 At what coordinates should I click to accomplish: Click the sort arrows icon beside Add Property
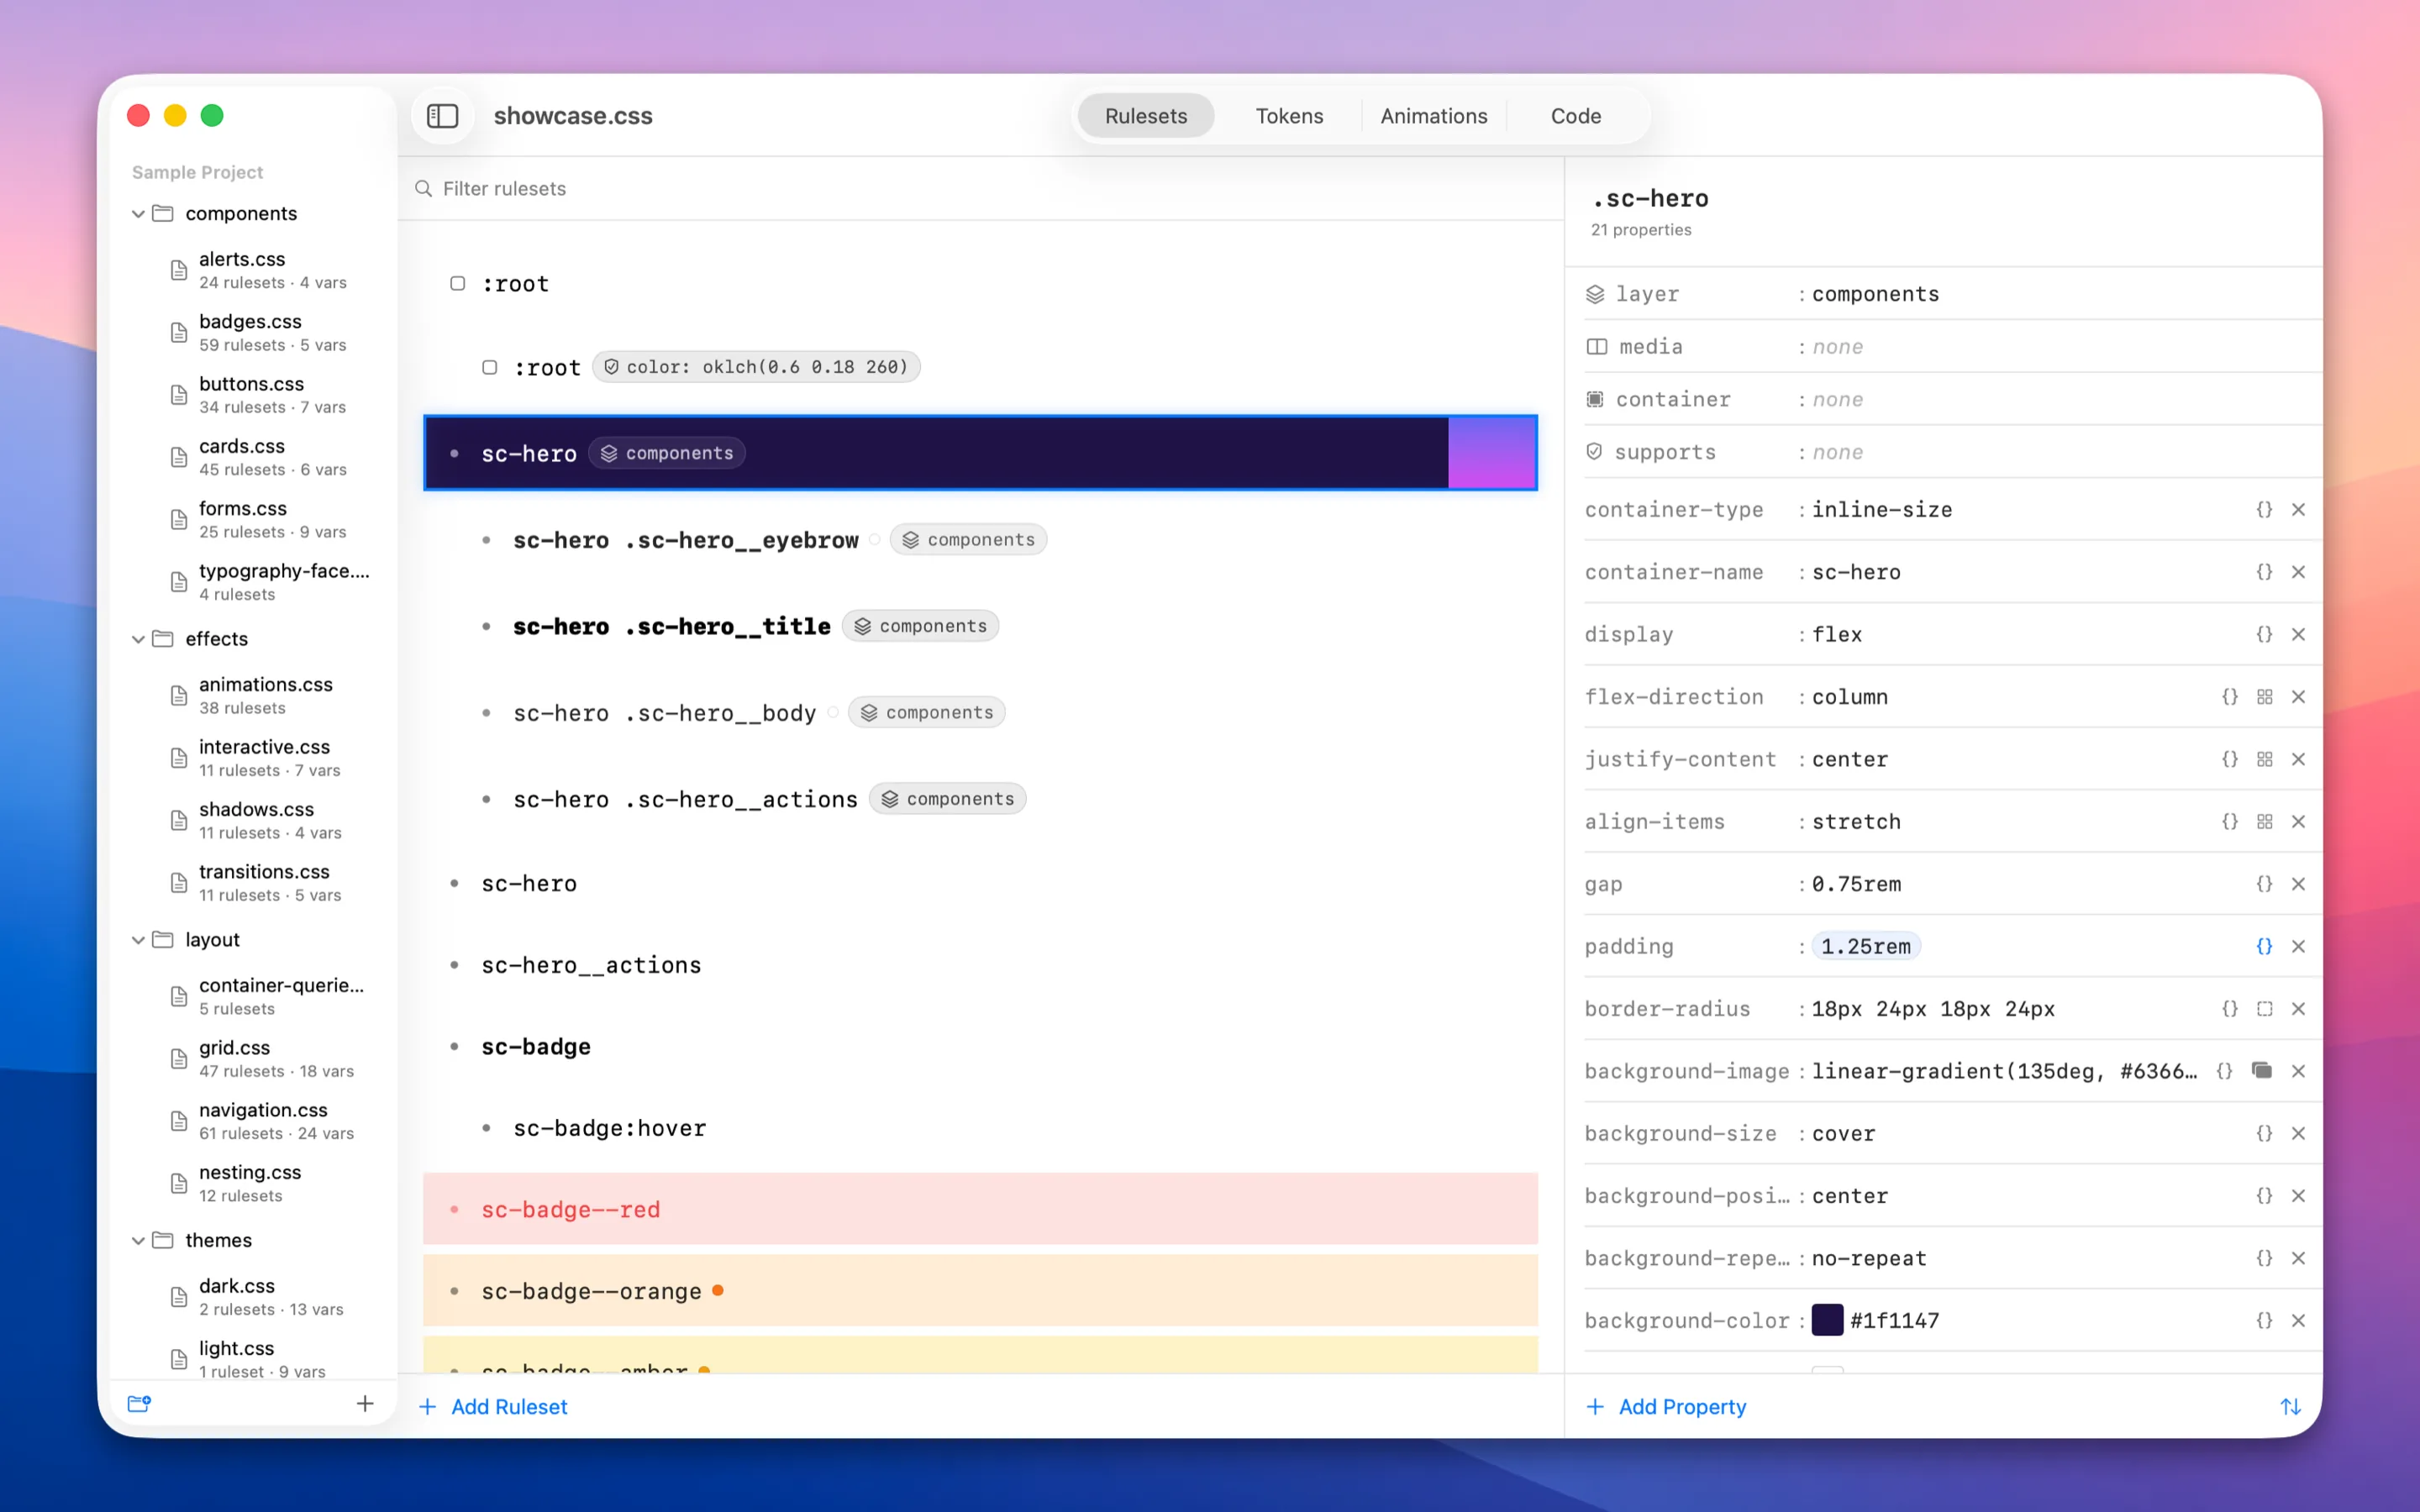[x=2290, y=1407]
